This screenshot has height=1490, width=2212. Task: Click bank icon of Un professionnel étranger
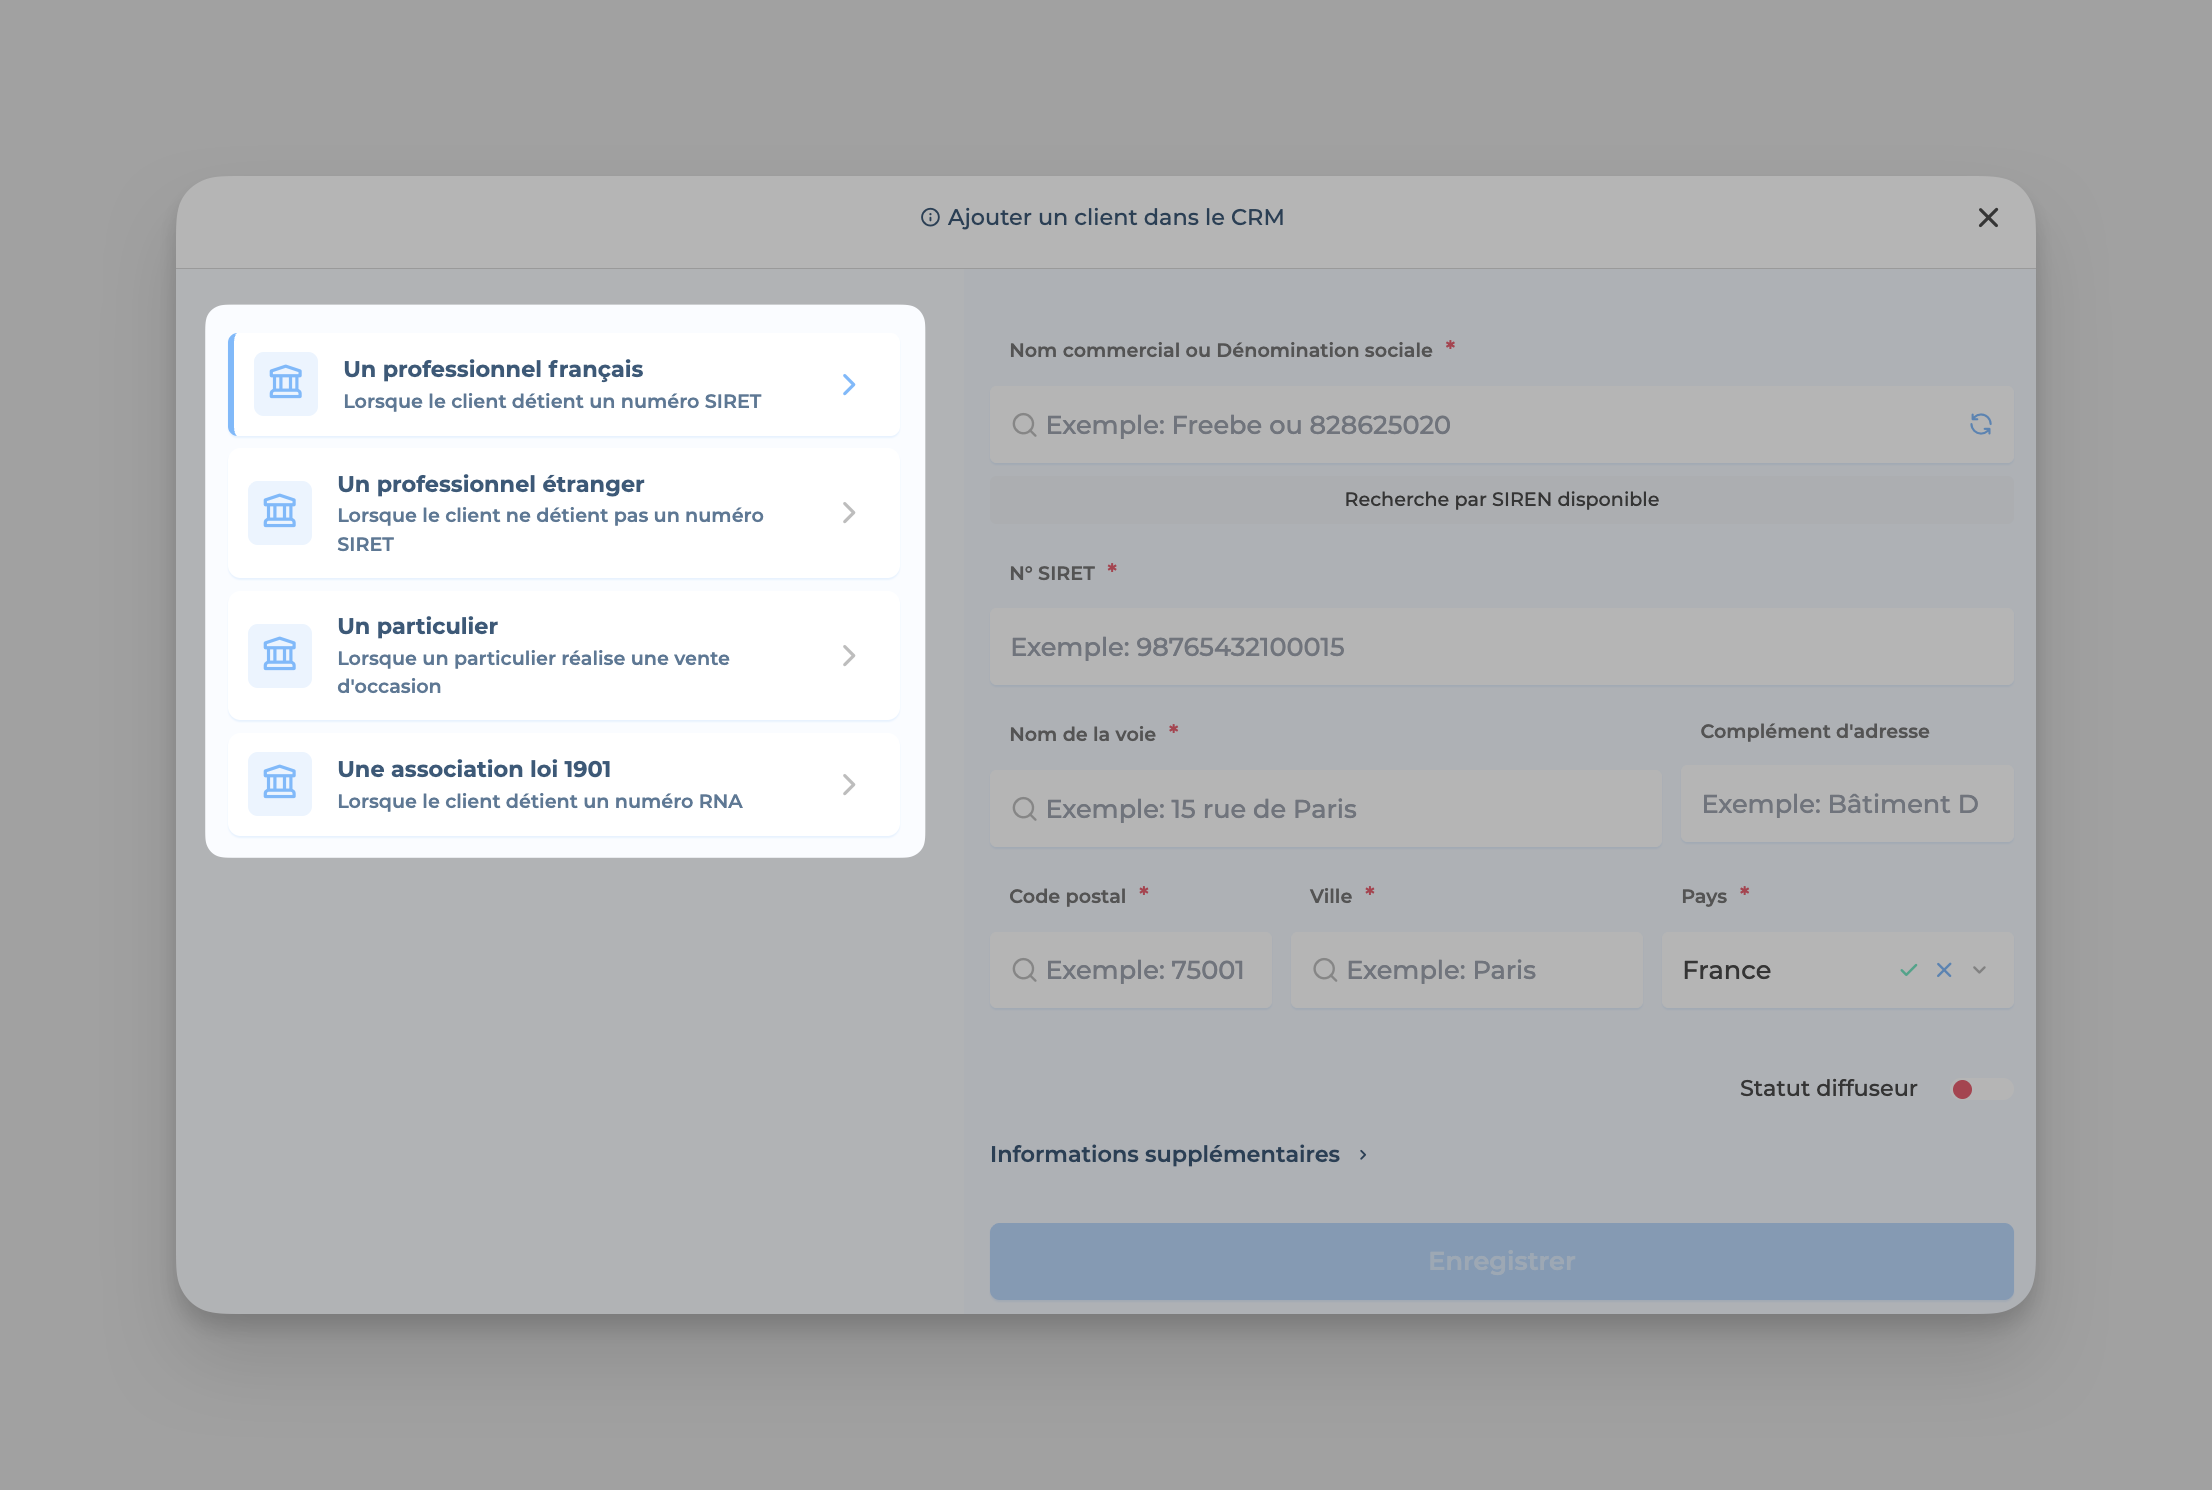[x=280, y=512]
